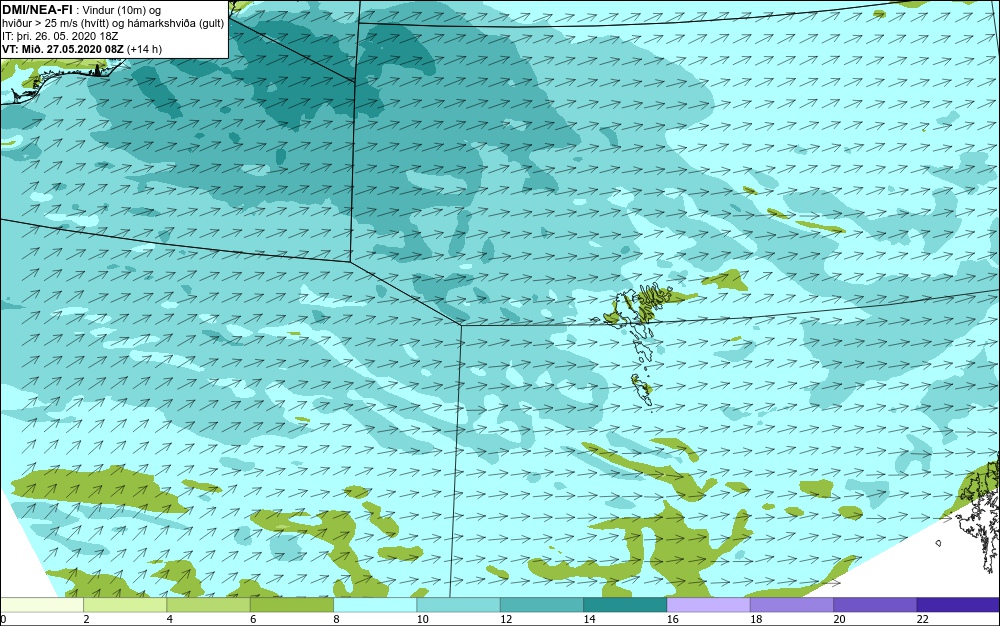The height and width of the screenshot is (626, 1000).
Task: Click the 8–10 m/s pale cyan legend swatch
Action: [375, 605]
